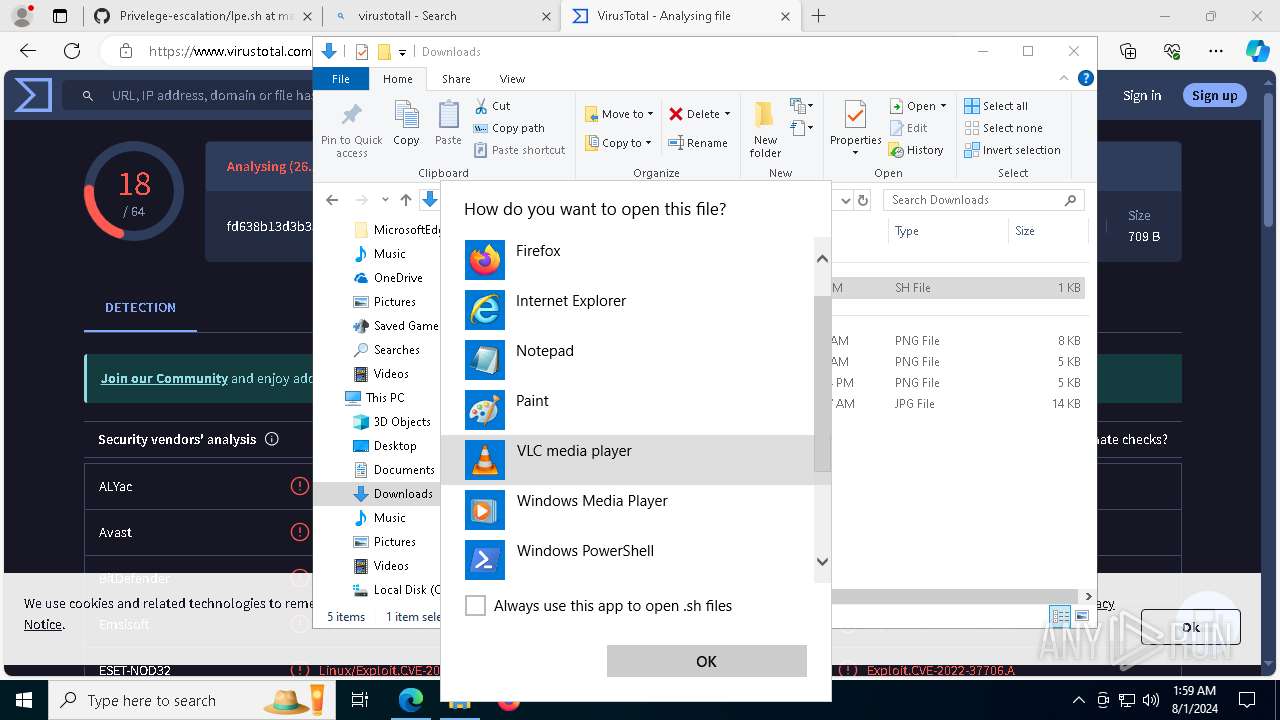Viewport: 1280px width, 720px height.
Task: Check Always use this app for .sh files
Action: (x=476, y=606)
